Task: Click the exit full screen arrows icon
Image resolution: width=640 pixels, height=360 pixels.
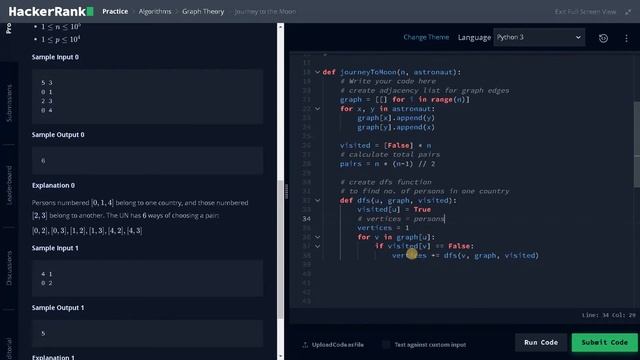Action: point(628,12)
